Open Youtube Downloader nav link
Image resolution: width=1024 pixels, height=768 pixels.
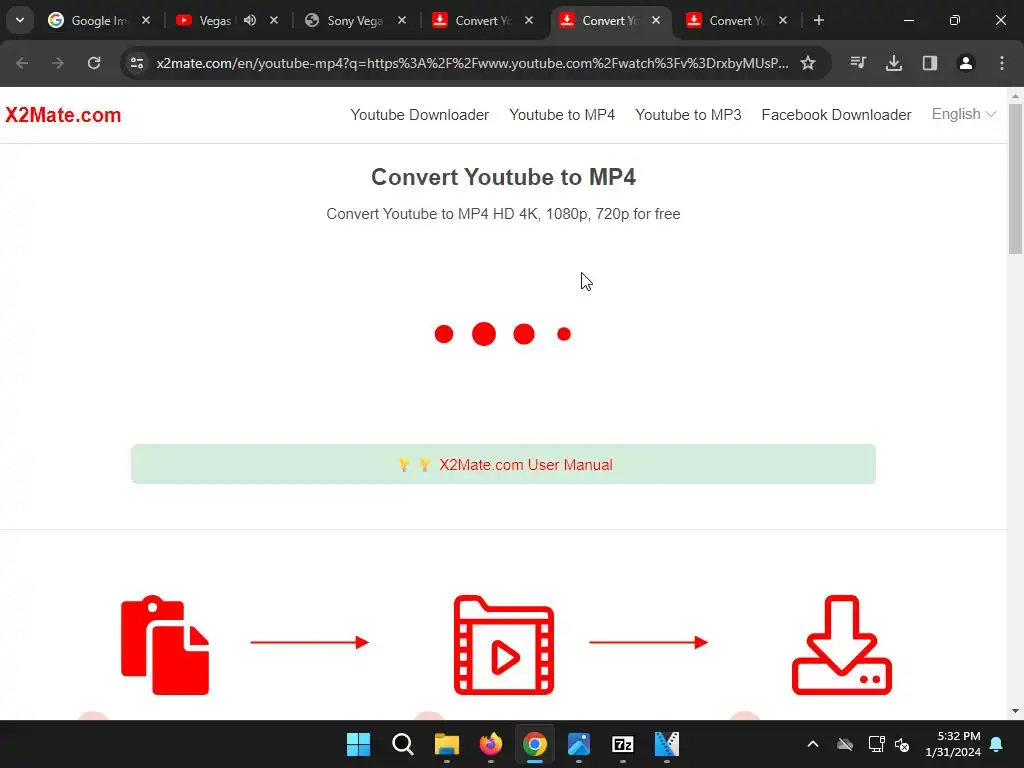point(419,115)
